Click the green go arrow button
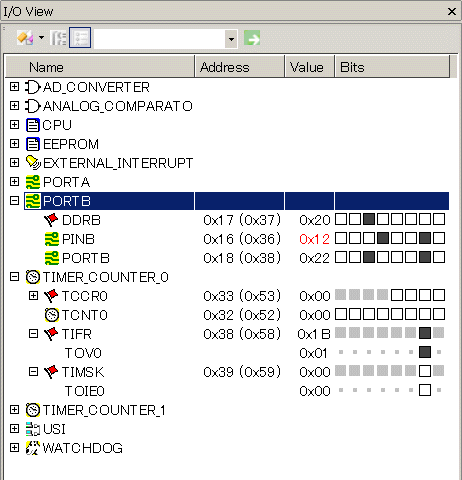This screenshot has width=462, height=480. 252,38
